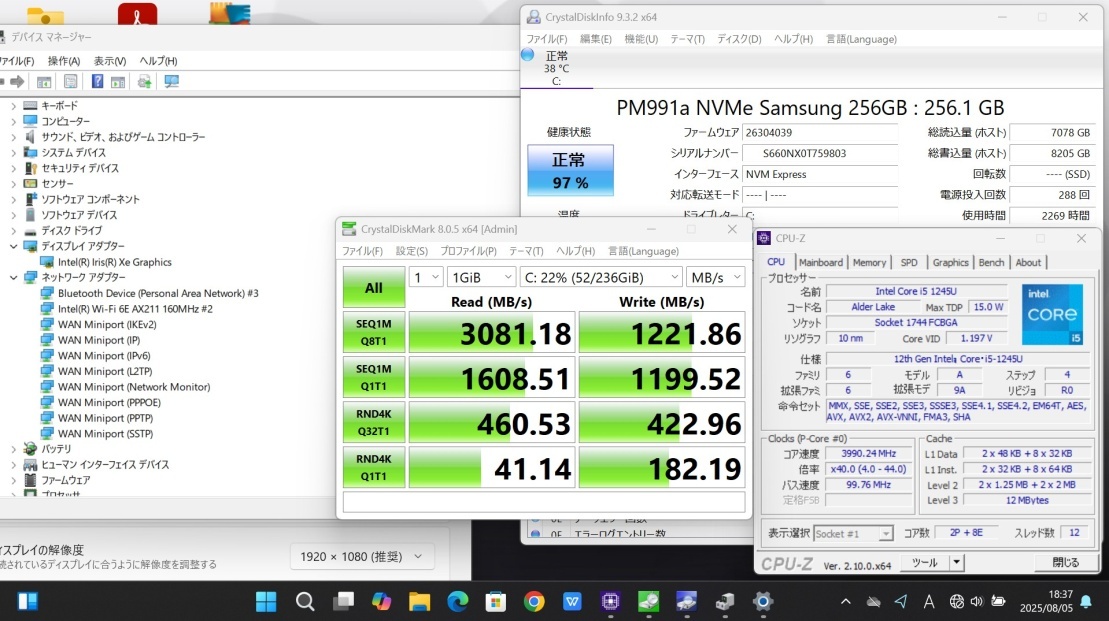Click the widgets icon at taskbar left edge

coord(28,601)
